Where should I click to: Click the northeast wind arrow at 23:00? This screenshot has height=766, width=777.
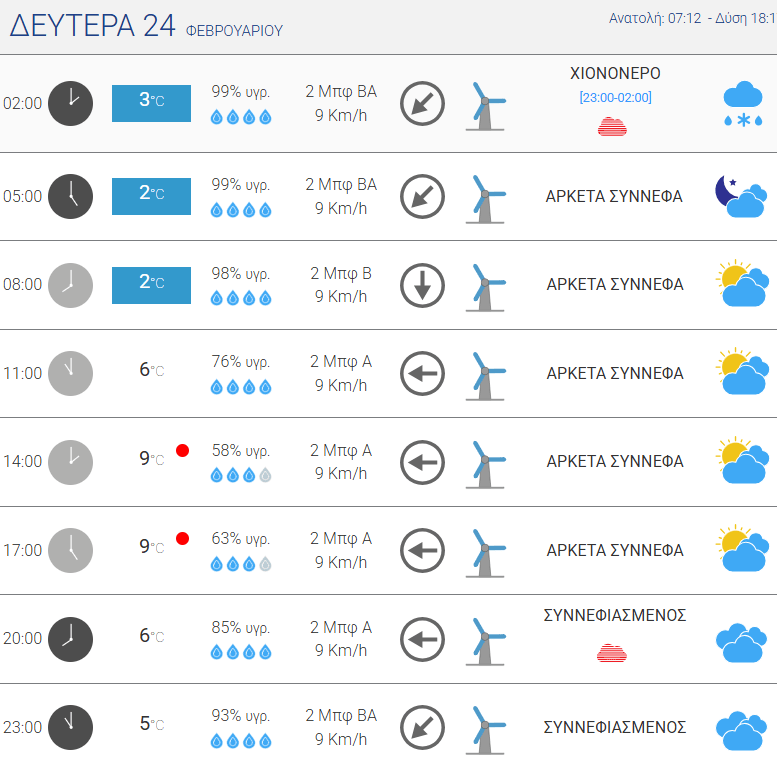coord(422,728)
